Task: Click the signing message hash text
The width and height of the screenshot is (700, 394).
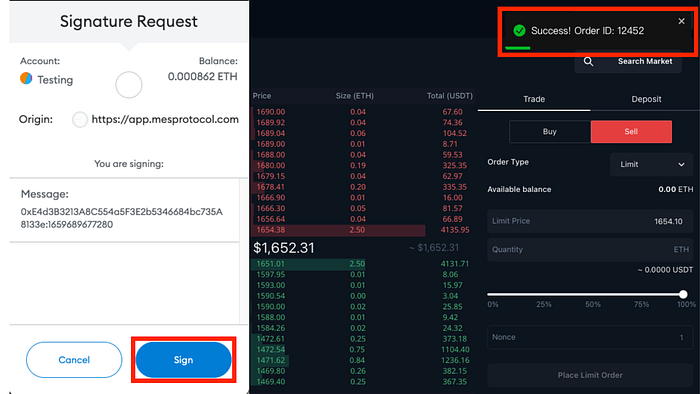Action: click(121, 218)
